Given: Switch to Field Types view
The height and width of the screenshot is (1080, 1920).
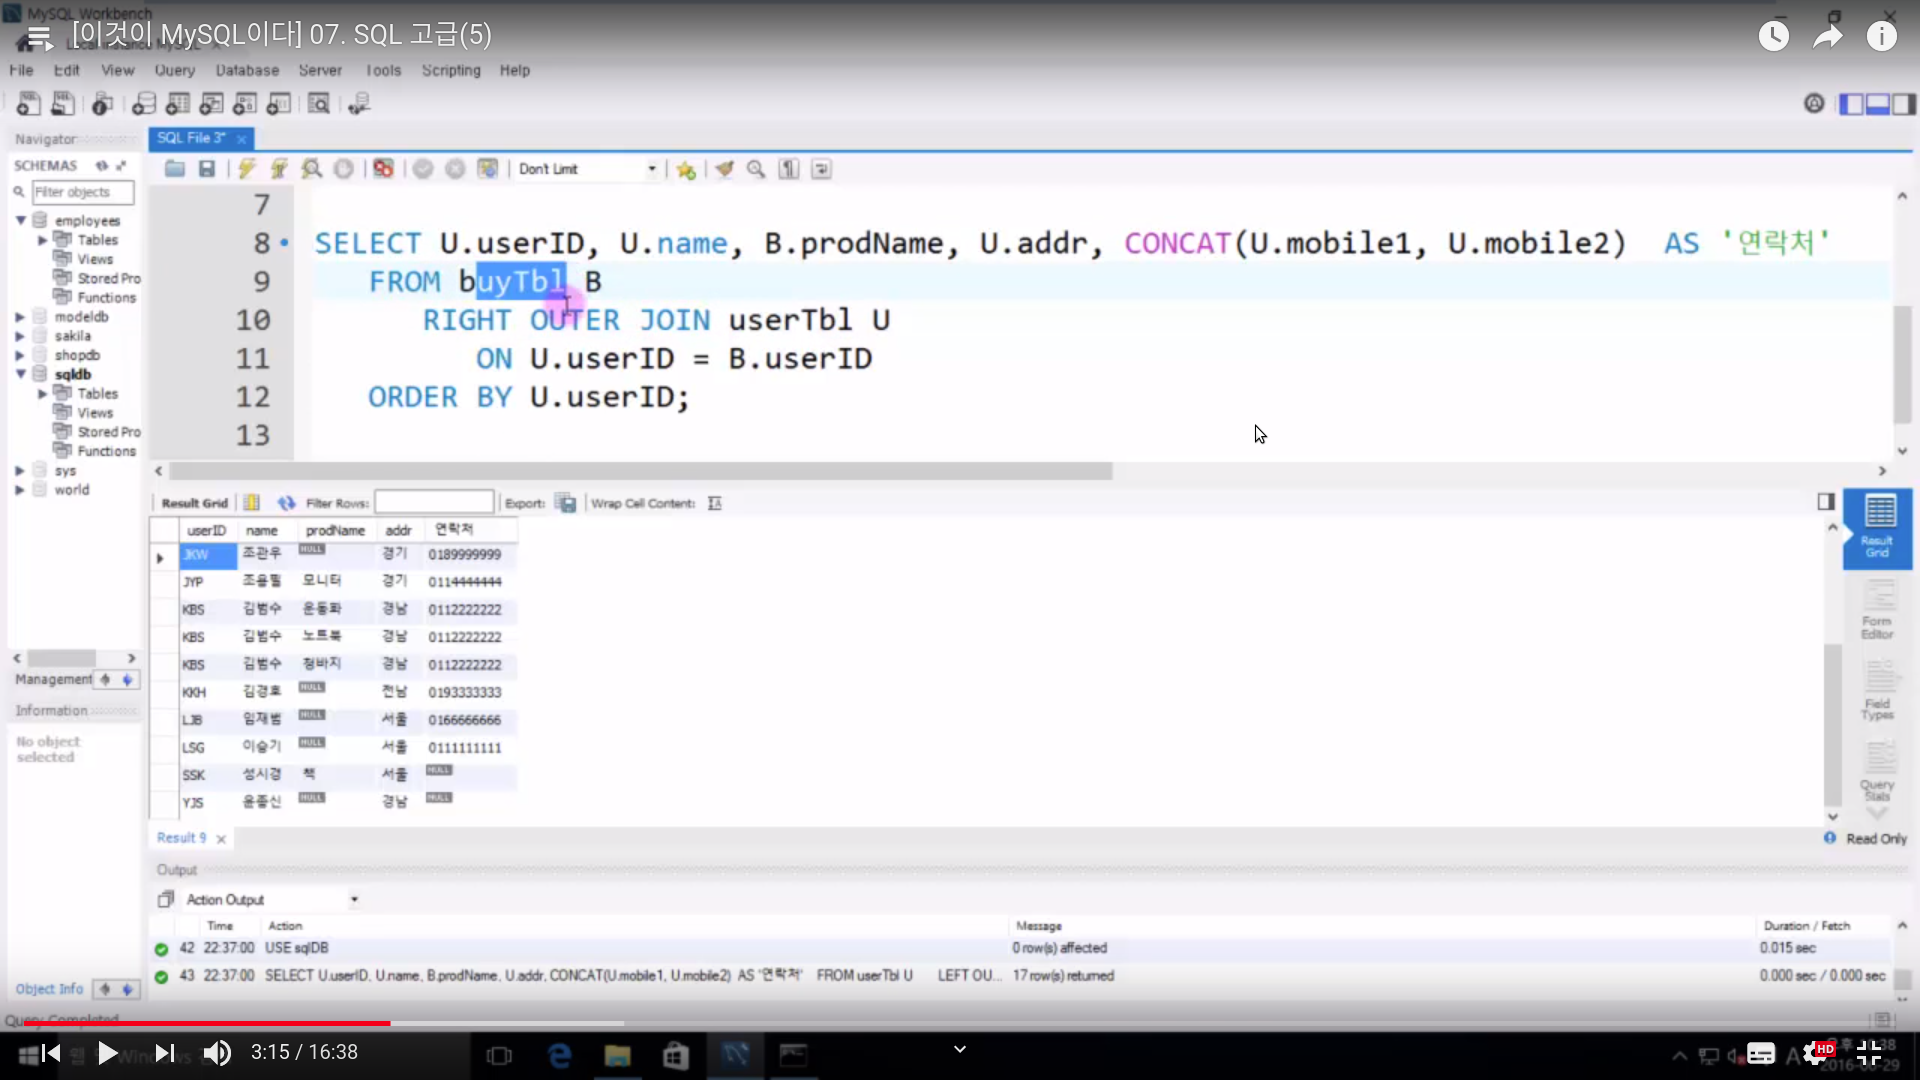Looking at the screenshot, I should (1877, 692).
